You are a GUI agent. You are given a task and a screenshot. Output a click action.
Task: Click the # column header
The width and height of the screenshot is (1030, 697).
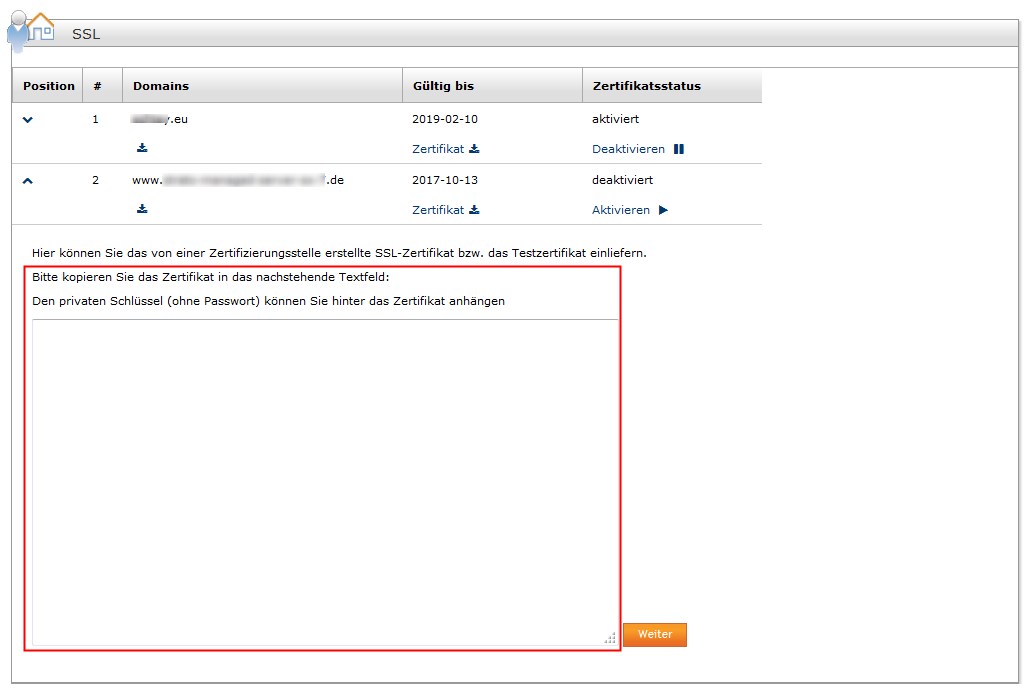102,85
